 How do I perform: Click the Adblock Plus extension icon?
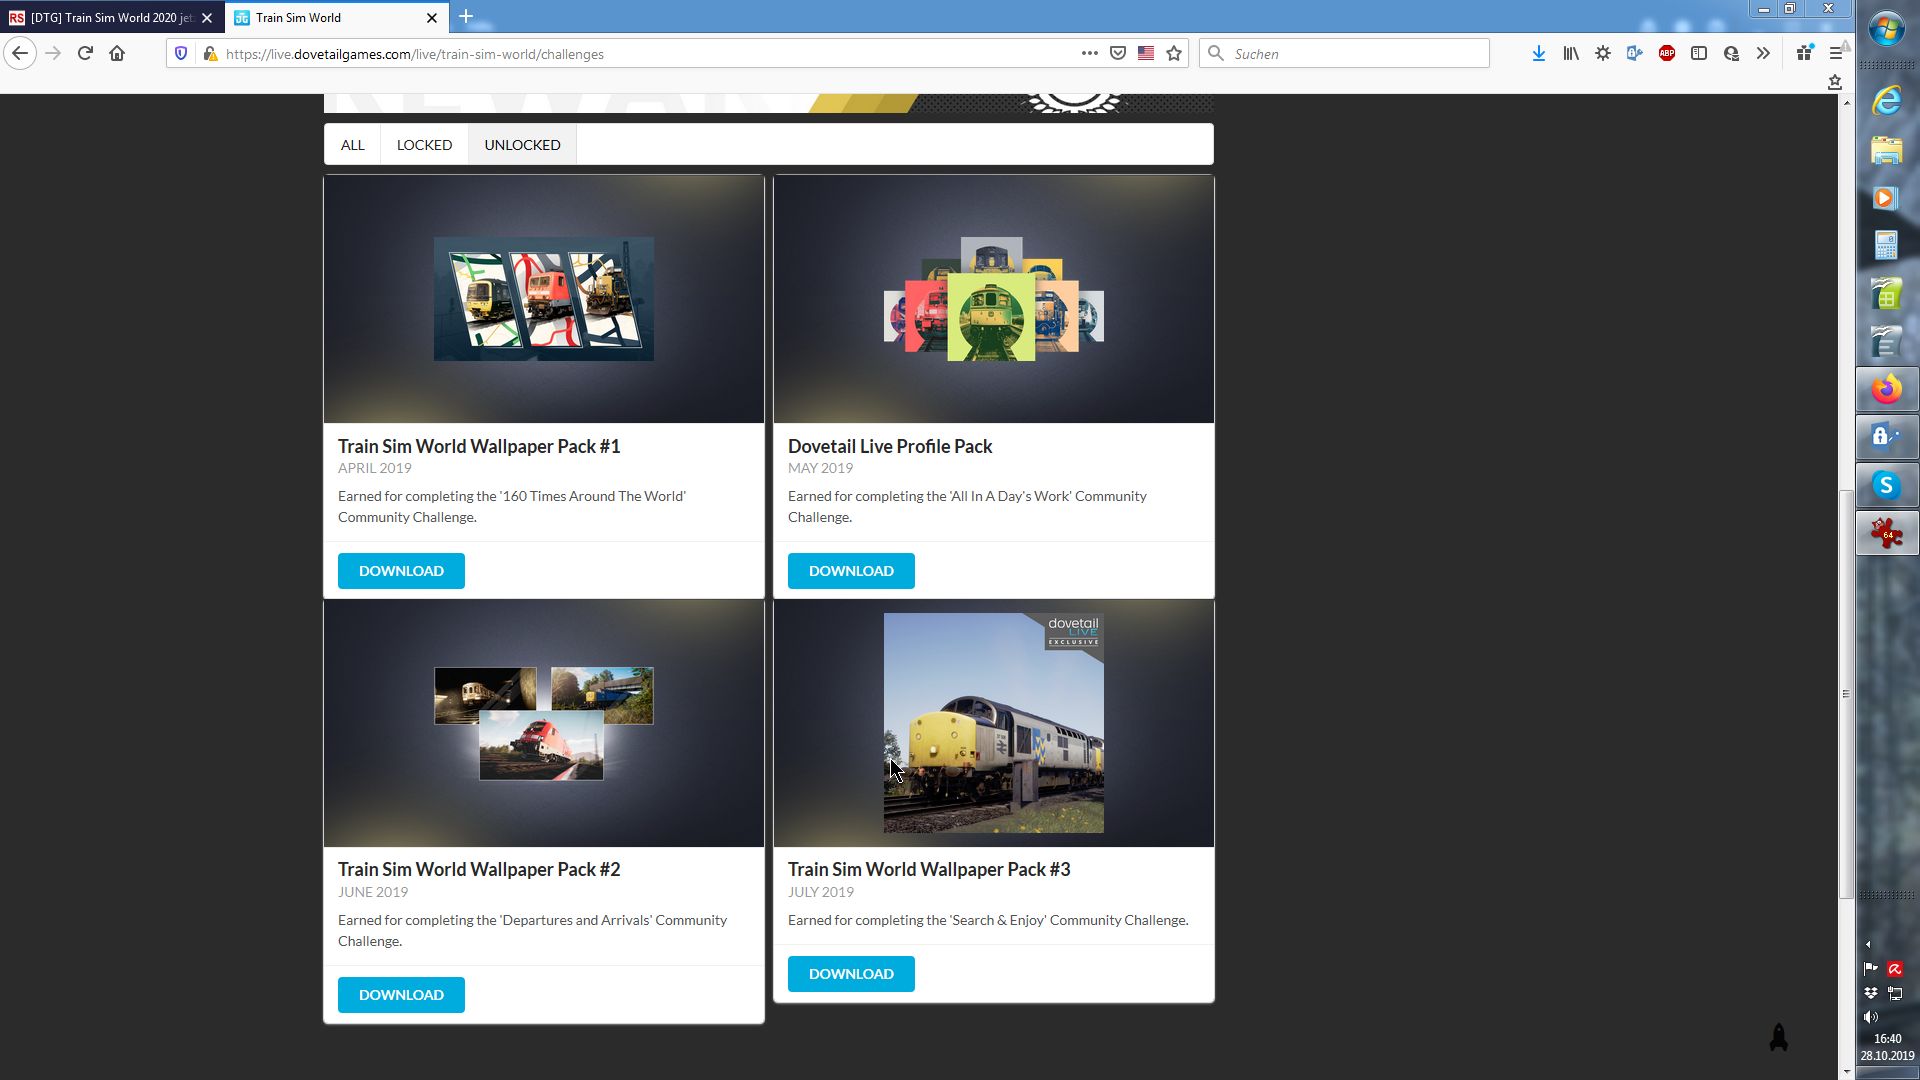1667,54
